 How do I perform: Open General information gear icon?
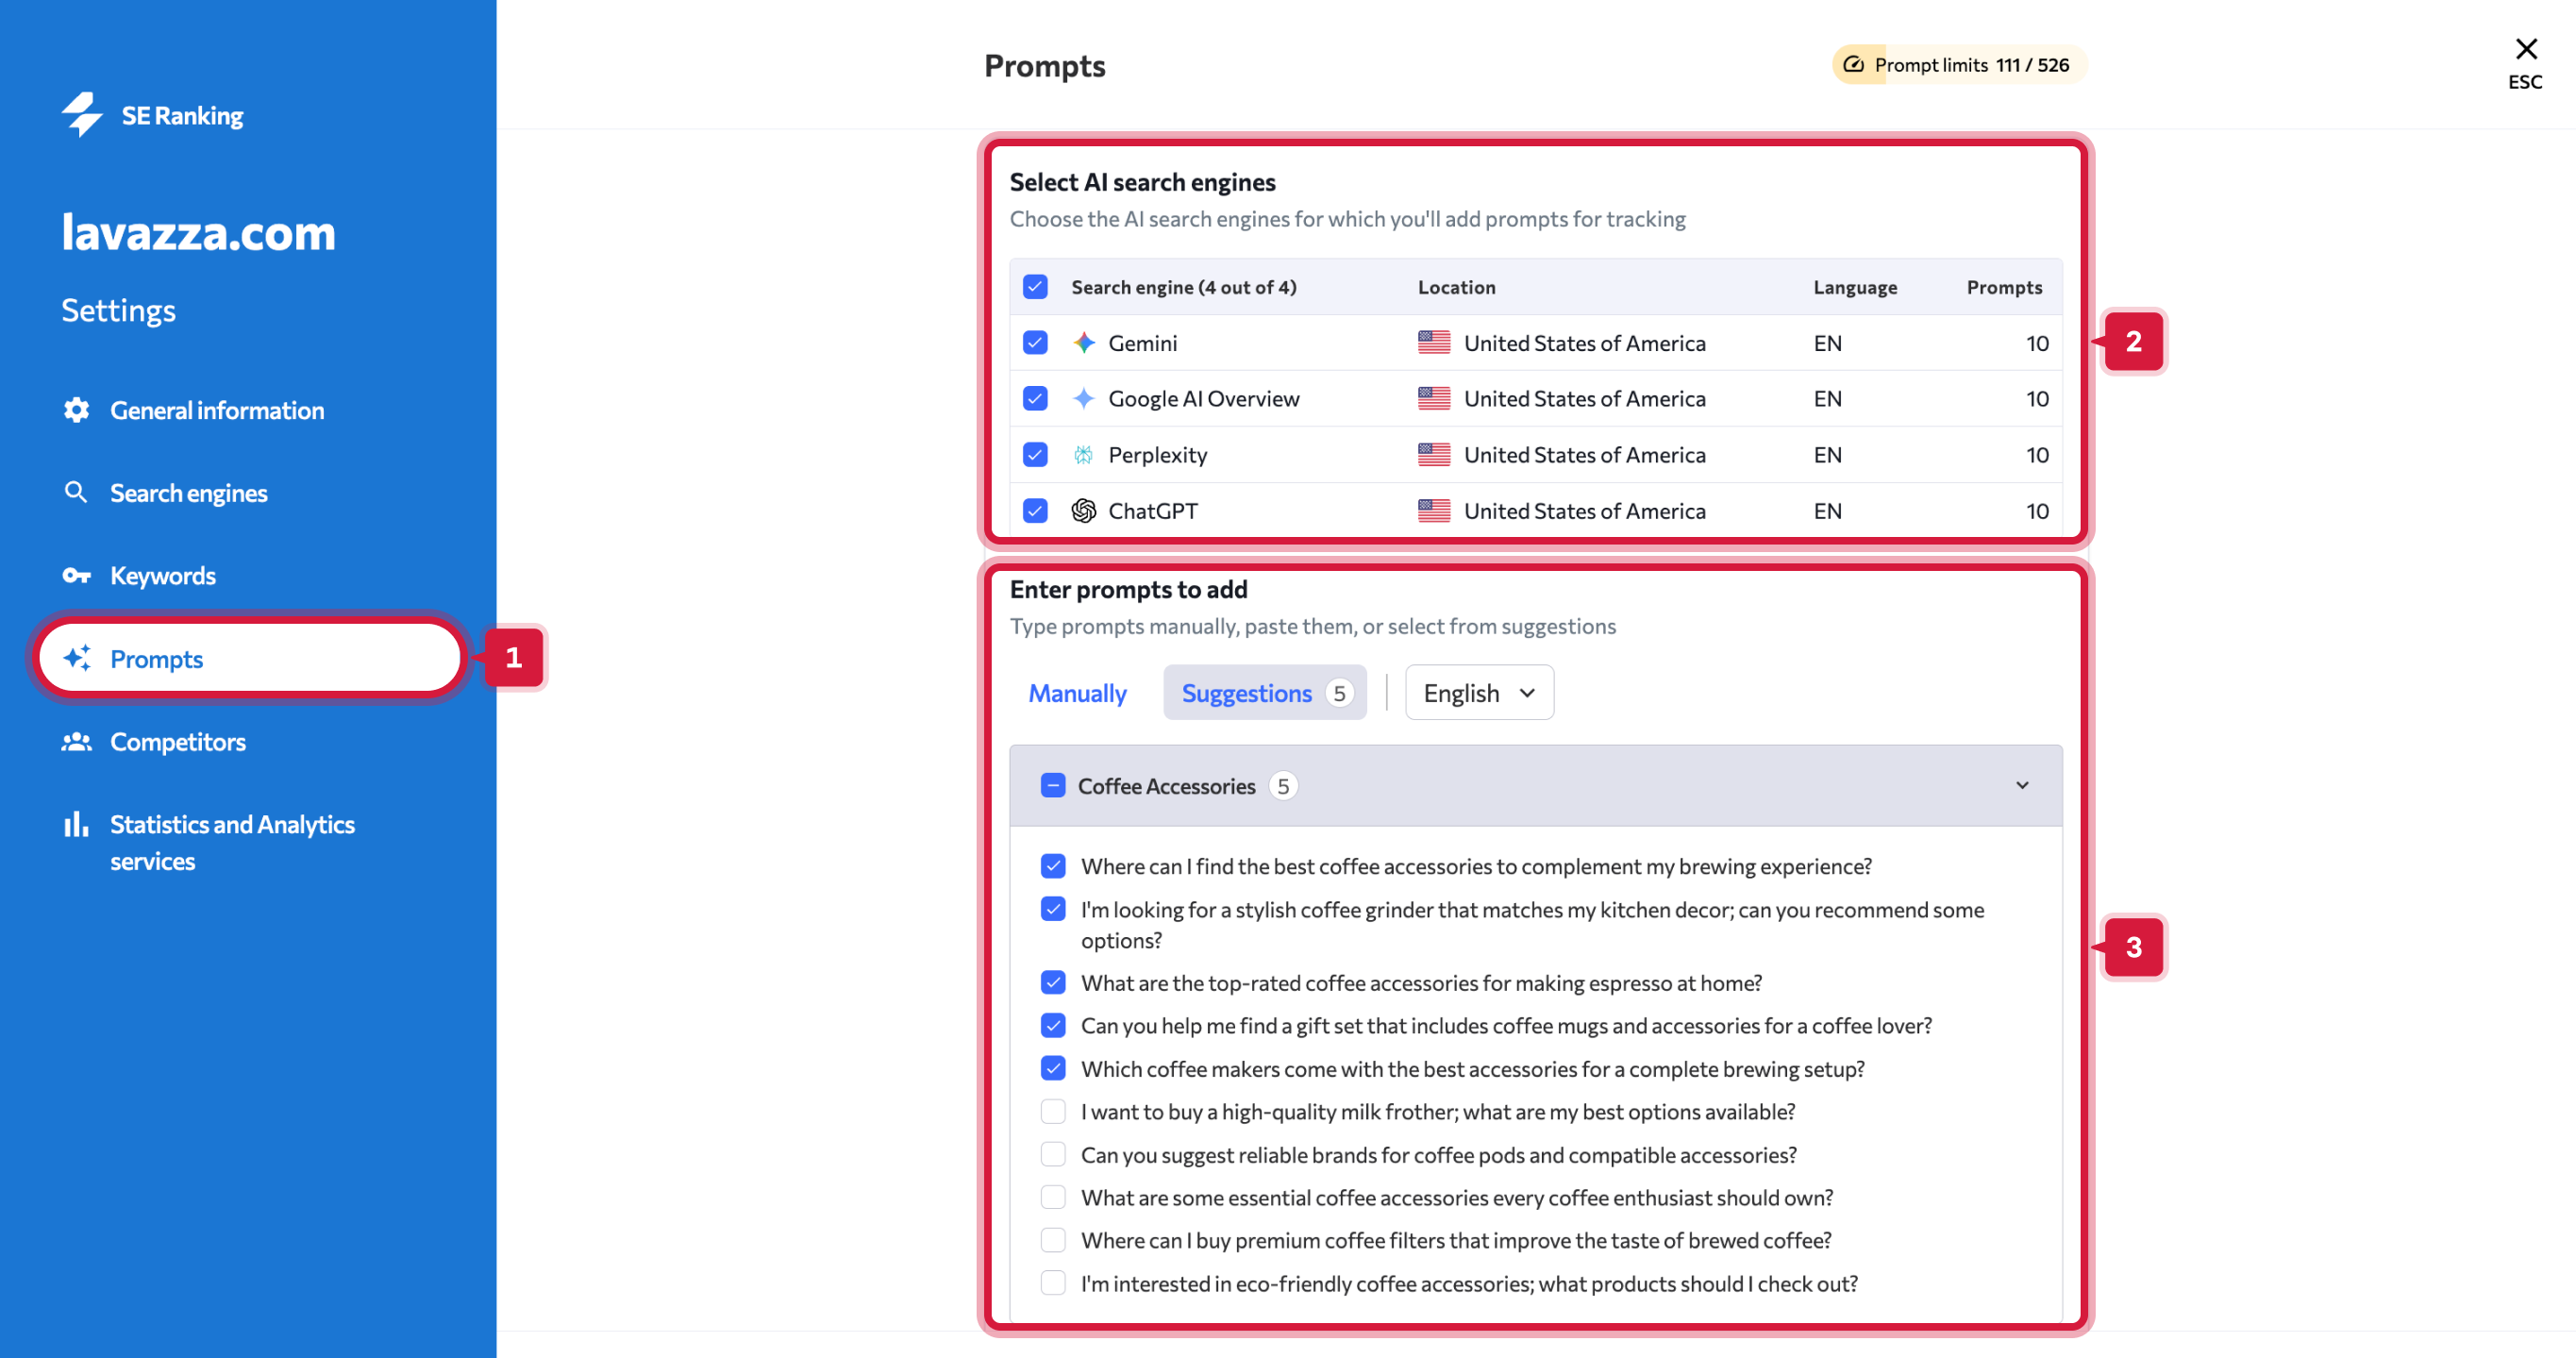click(76, 410)
